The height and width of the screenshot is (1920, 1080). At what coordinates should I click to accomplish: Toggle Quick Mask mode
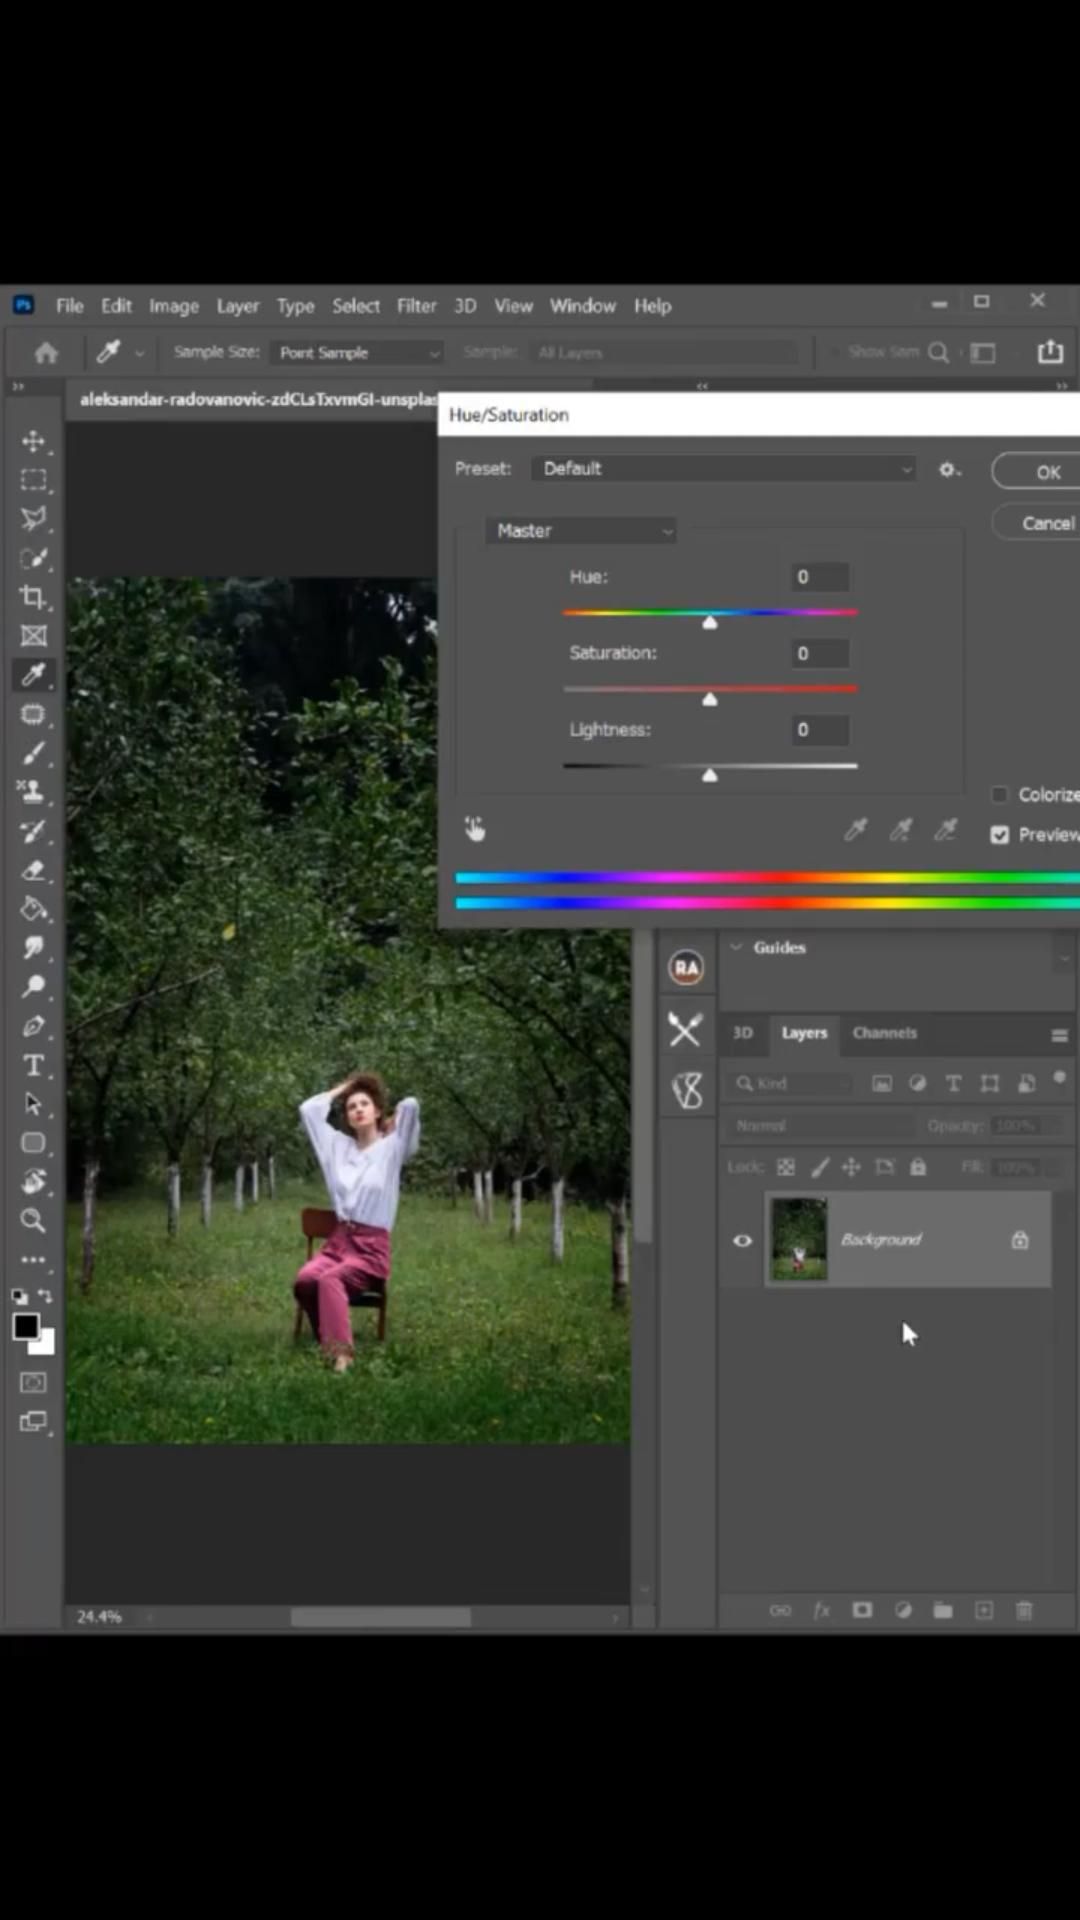(33, 1383)
